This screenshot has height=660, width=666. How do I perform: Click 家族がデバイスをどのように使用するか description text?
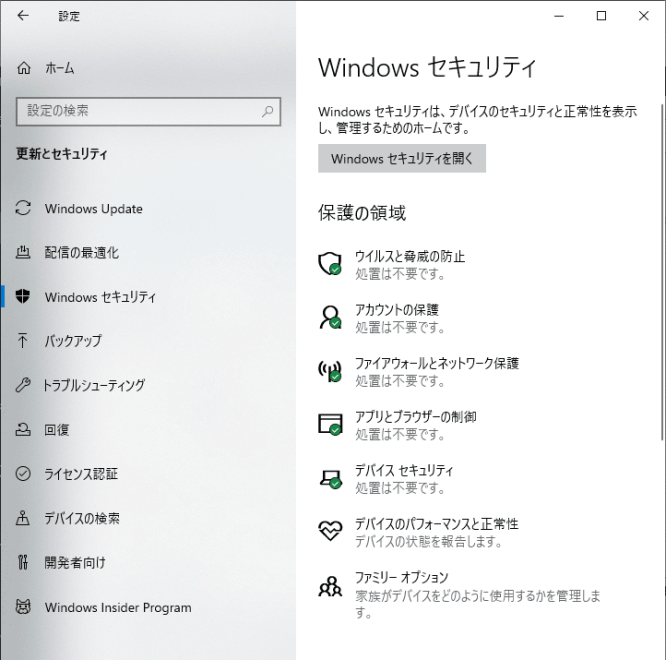click(478, 604)
